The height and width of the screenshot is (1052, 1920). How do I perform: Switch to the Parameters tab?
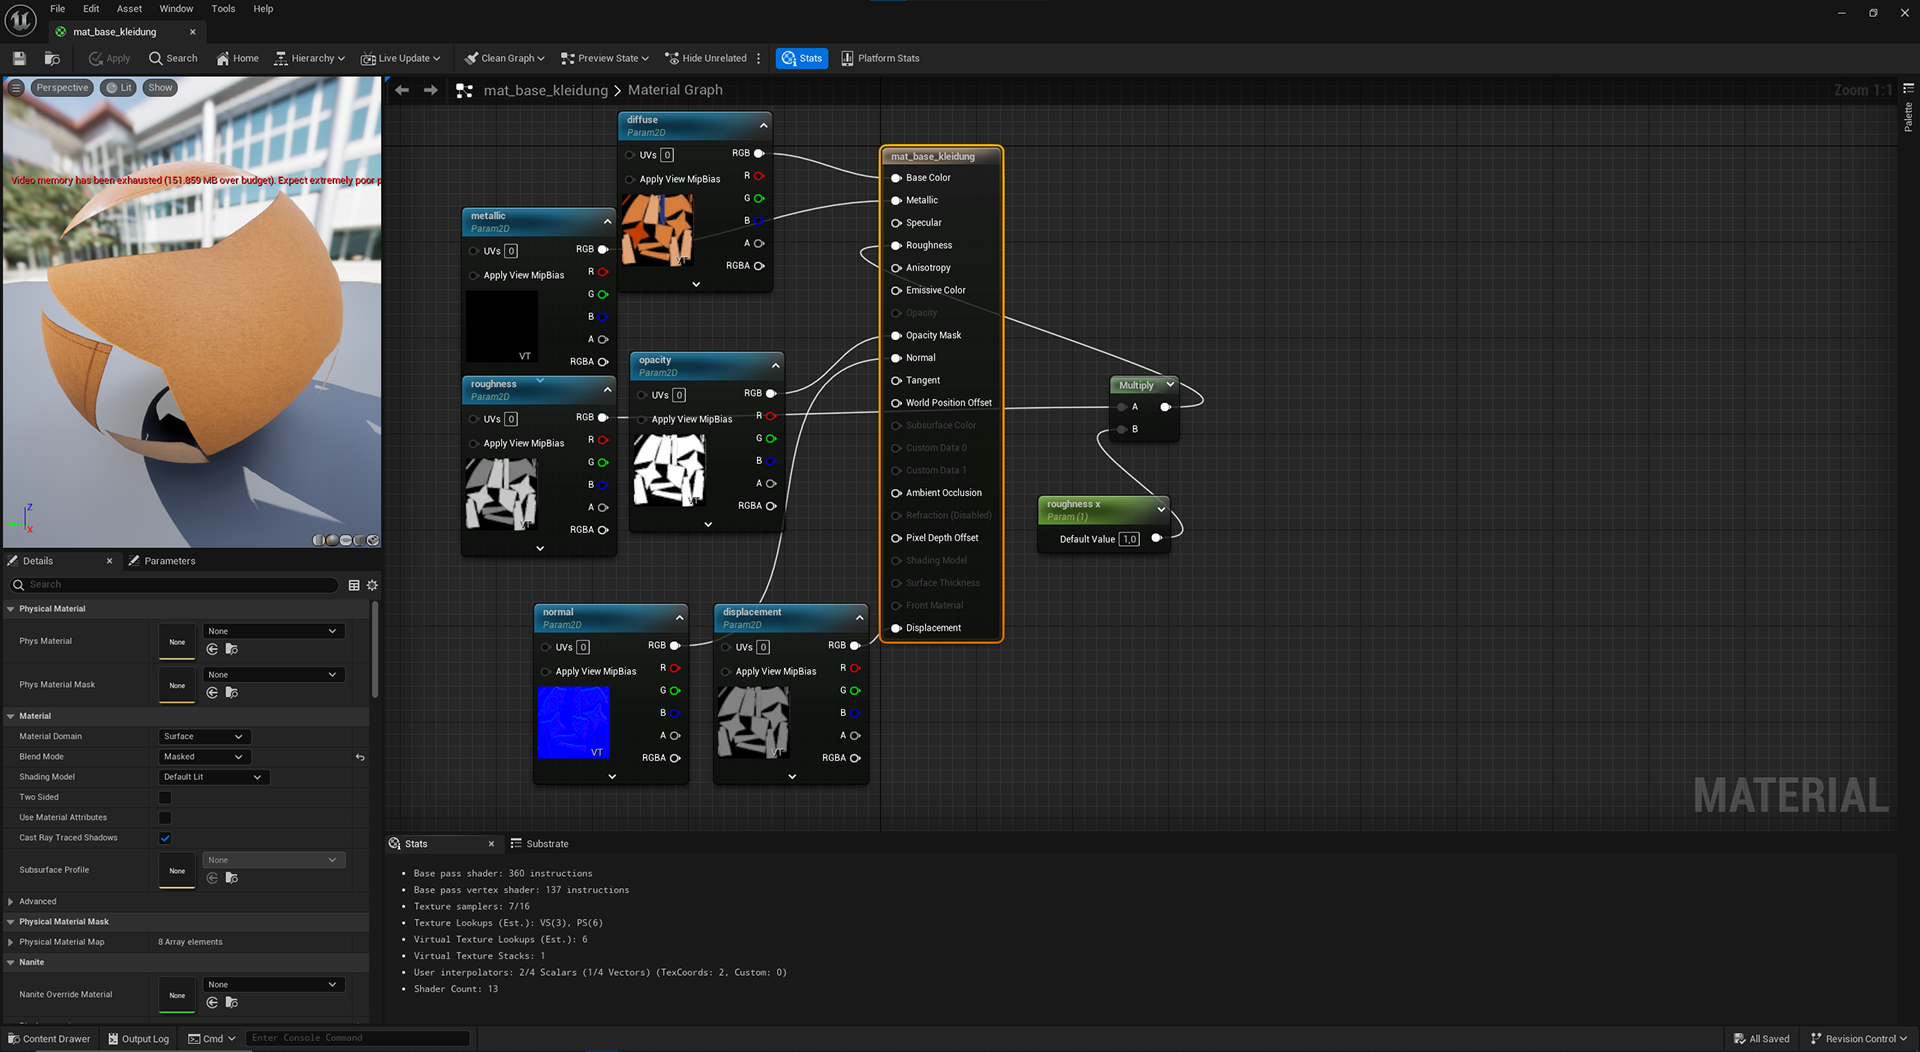162,561
